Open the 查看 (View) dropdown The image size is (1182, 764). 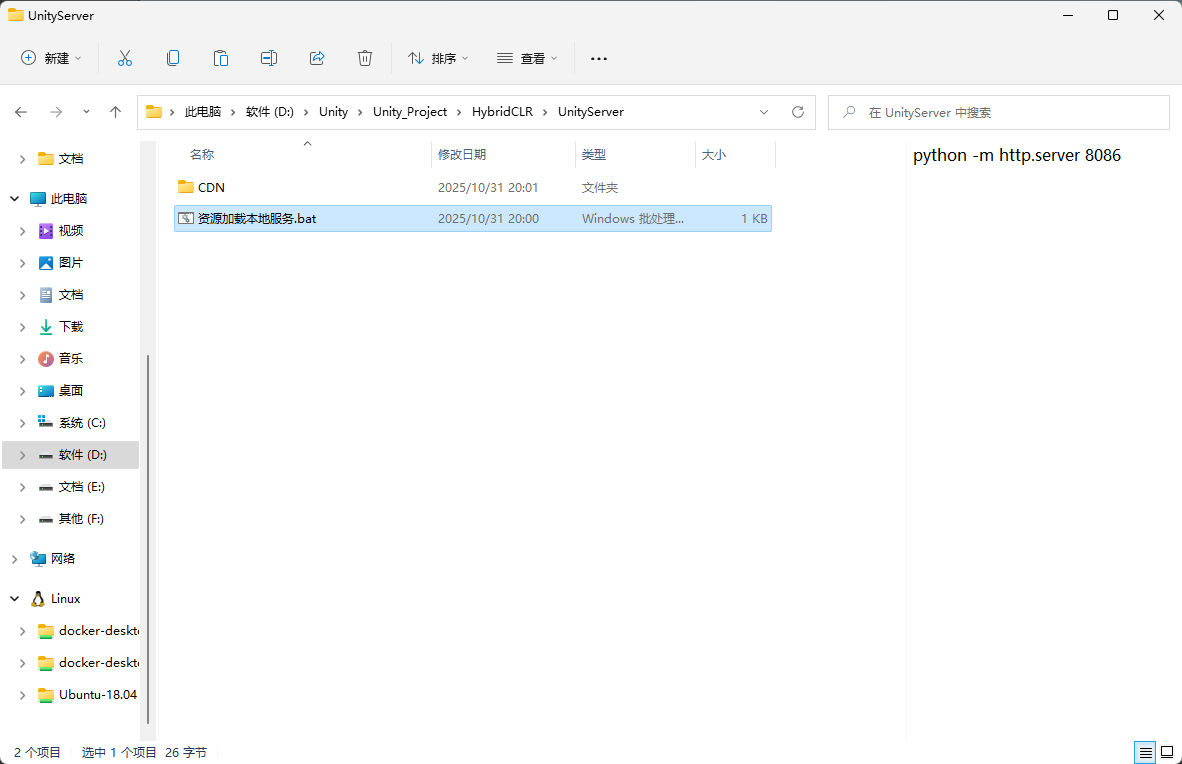click(x=527, y=58)
